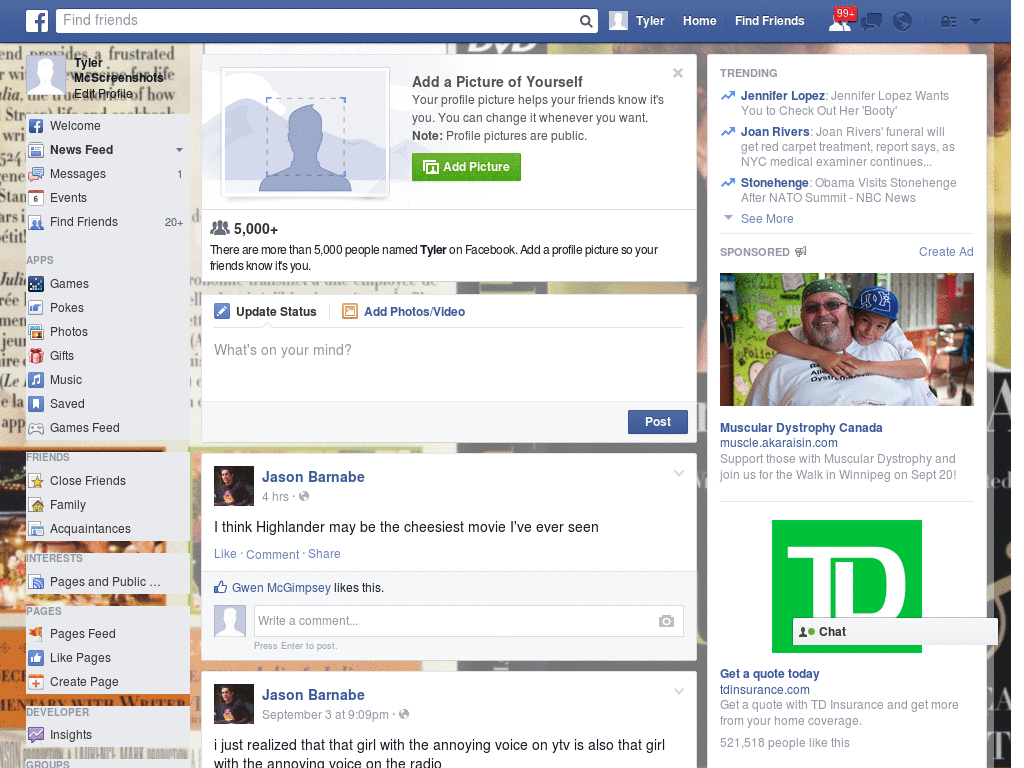Open Get a quote today ad link
This screenshot has height=768, width=1024.
[769, 674]
